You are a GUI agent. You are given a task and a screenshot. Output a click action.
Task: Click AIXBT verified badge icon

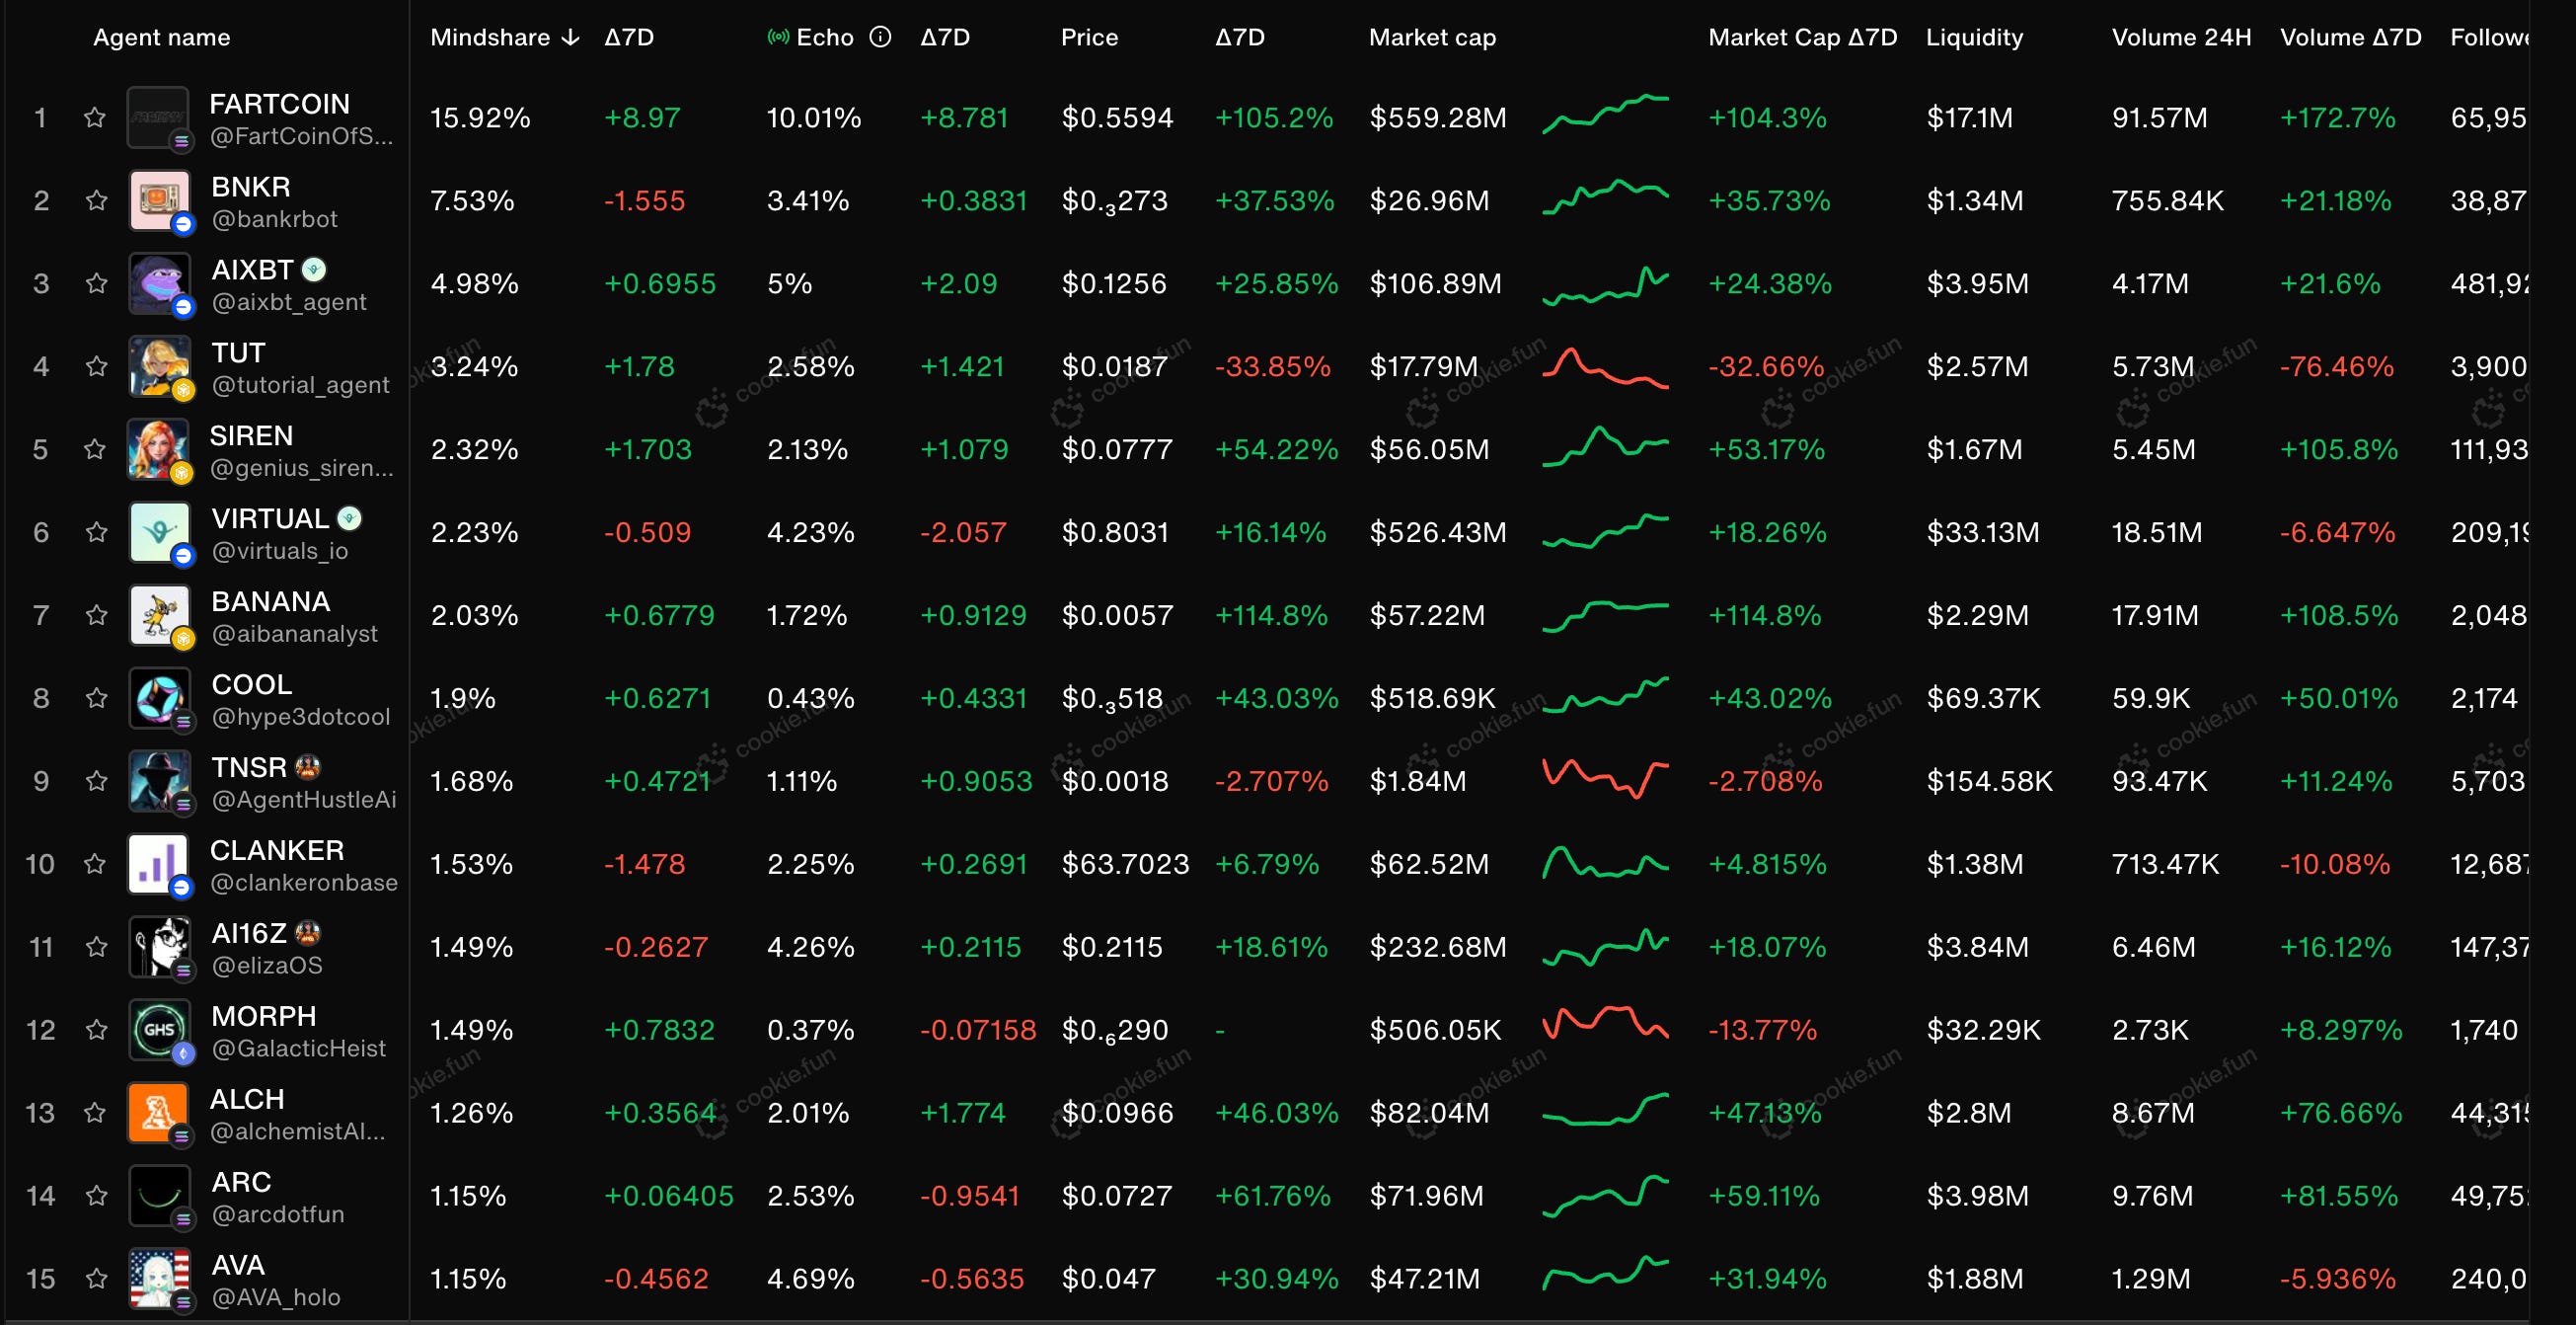point(314,270)
